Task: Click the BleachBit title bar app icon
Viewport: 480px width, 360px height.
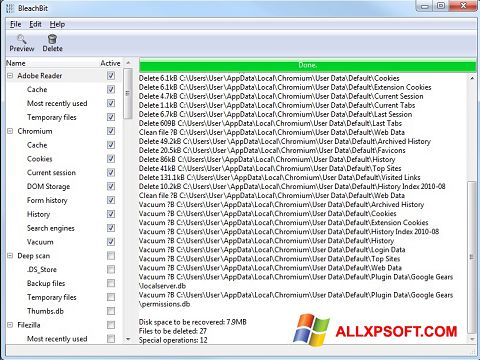Action: coord(10,8)
